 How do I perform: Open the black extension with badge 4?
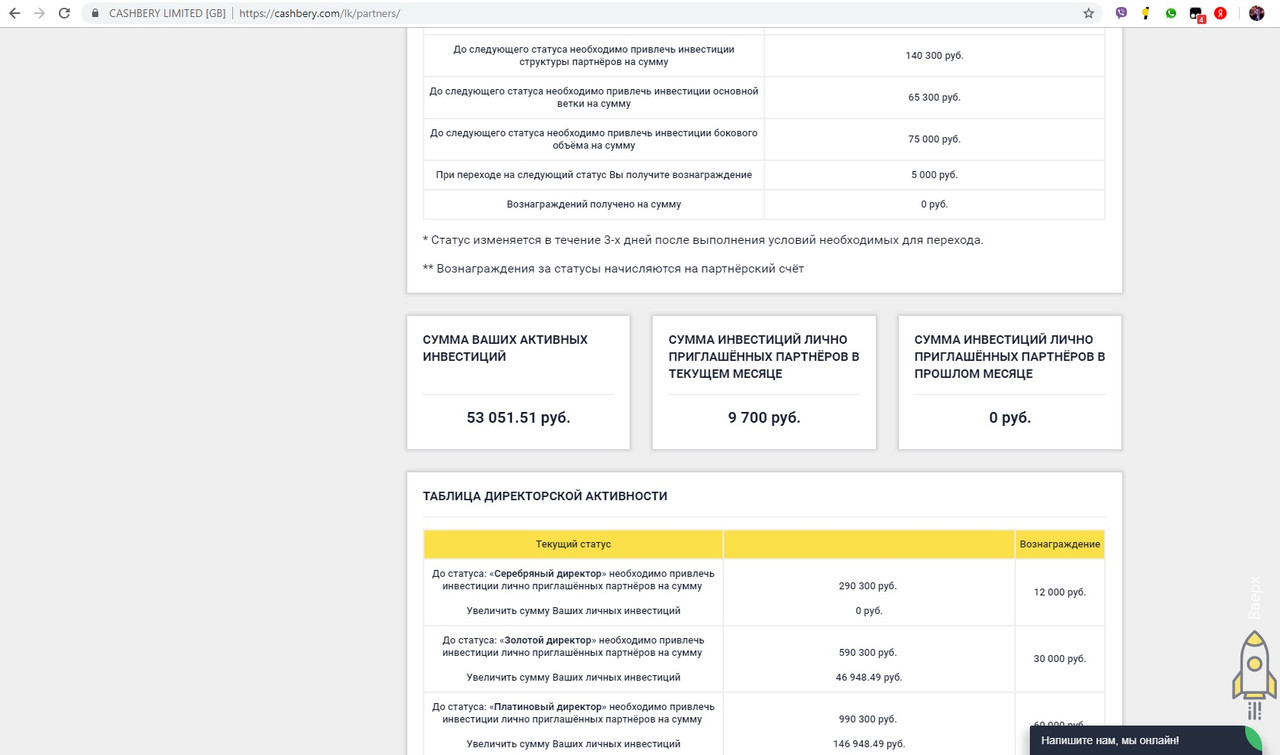point(1196,14)
